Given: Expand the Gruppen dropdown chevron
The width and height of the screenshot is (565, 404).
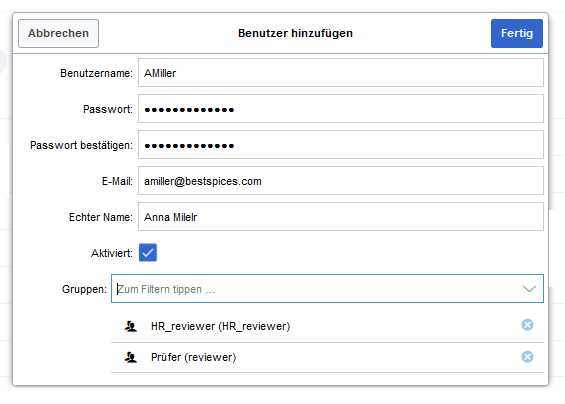Looking at the screenshot, I should click(x=529, y=289).
